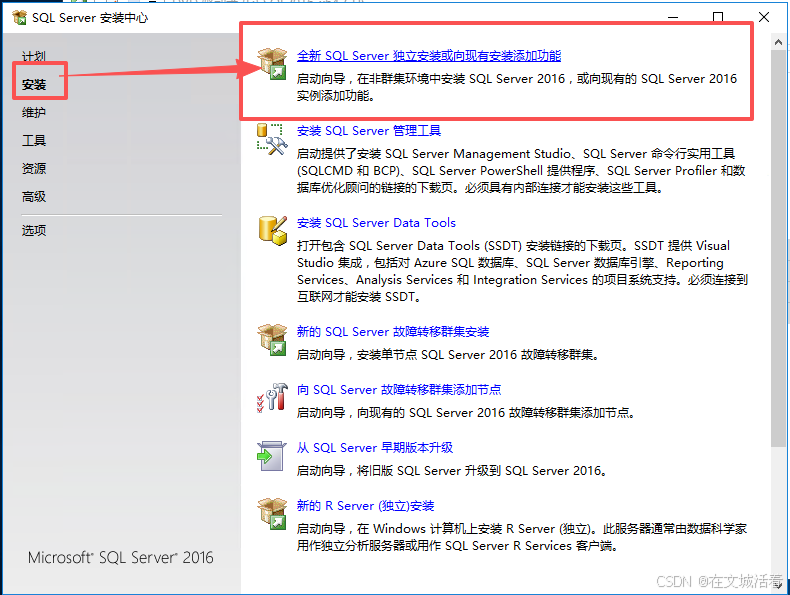Click description text mentioning SQLCMD 和 BCP
The height and width of the screenshot is (595, 790).
click(521, 171)
